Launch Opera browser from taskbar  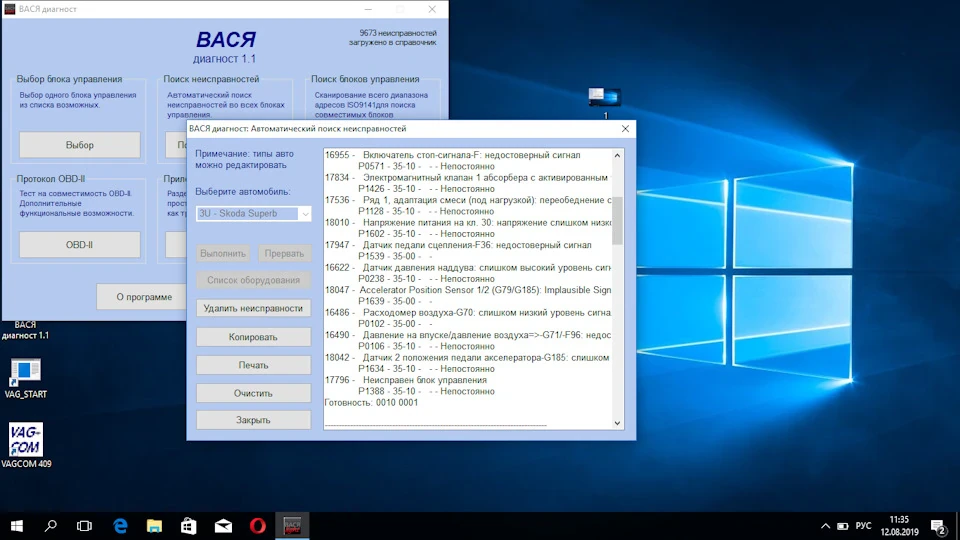coord(258,526)
